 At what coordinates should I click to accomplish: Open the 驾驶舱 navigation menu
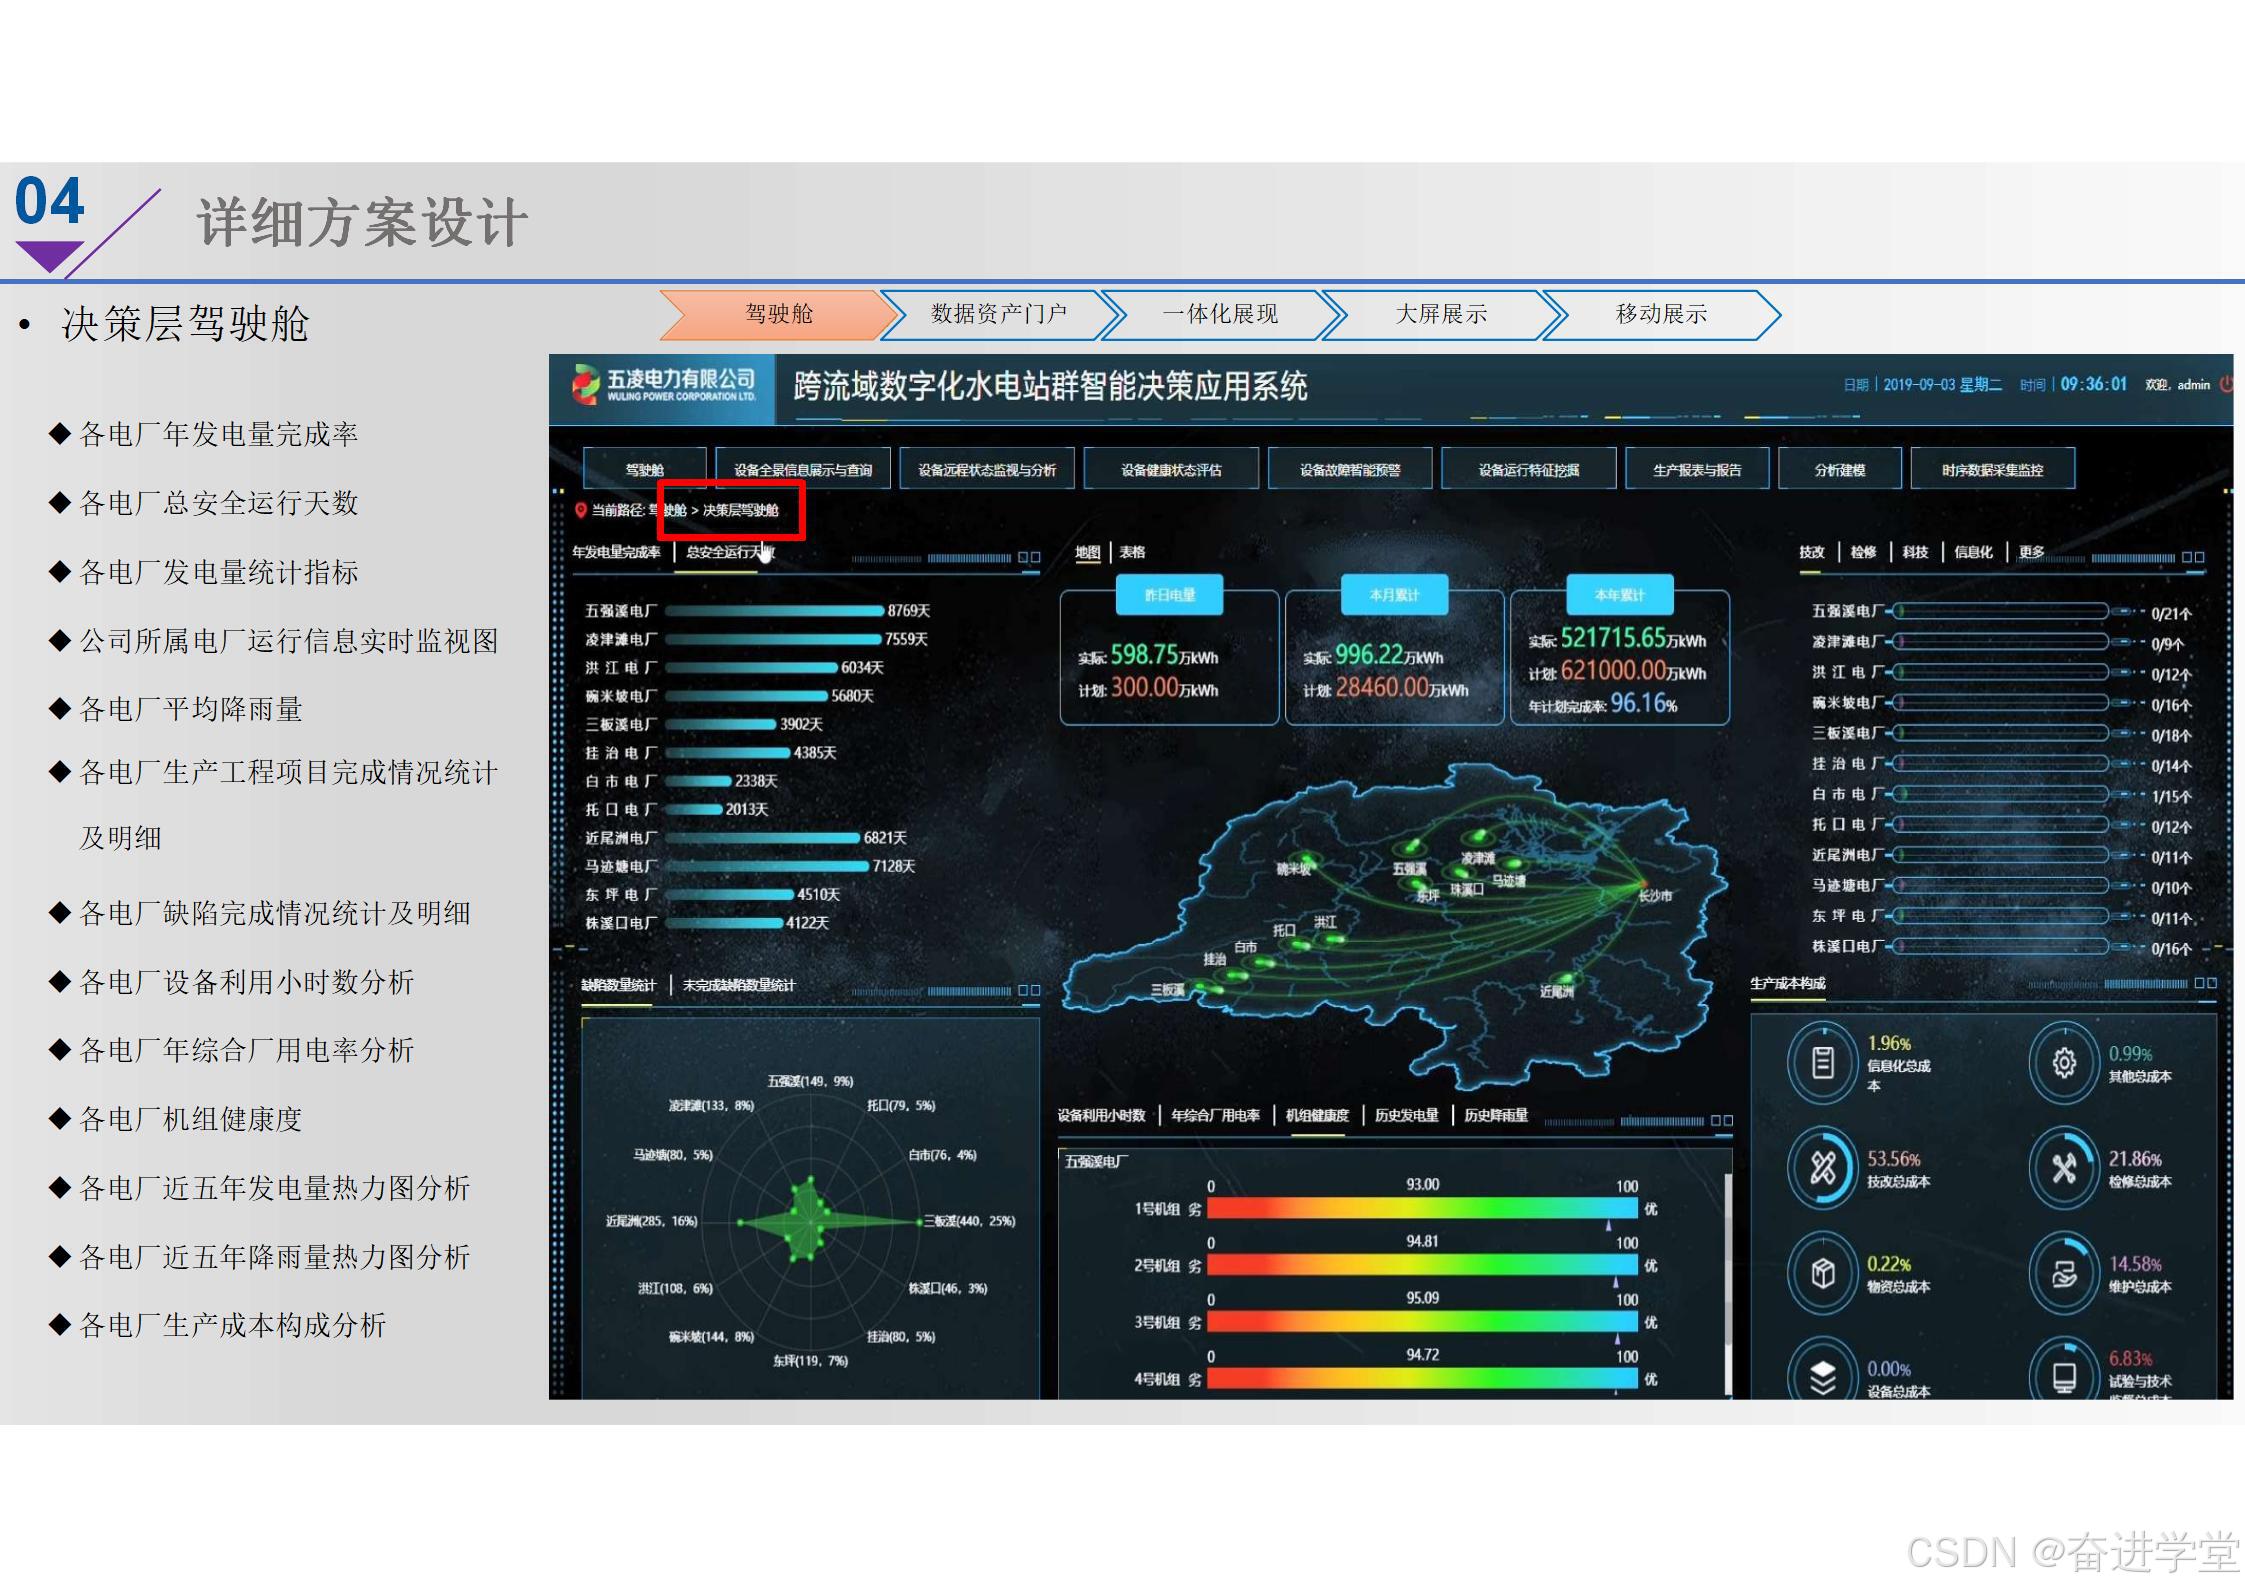(644, 469)
